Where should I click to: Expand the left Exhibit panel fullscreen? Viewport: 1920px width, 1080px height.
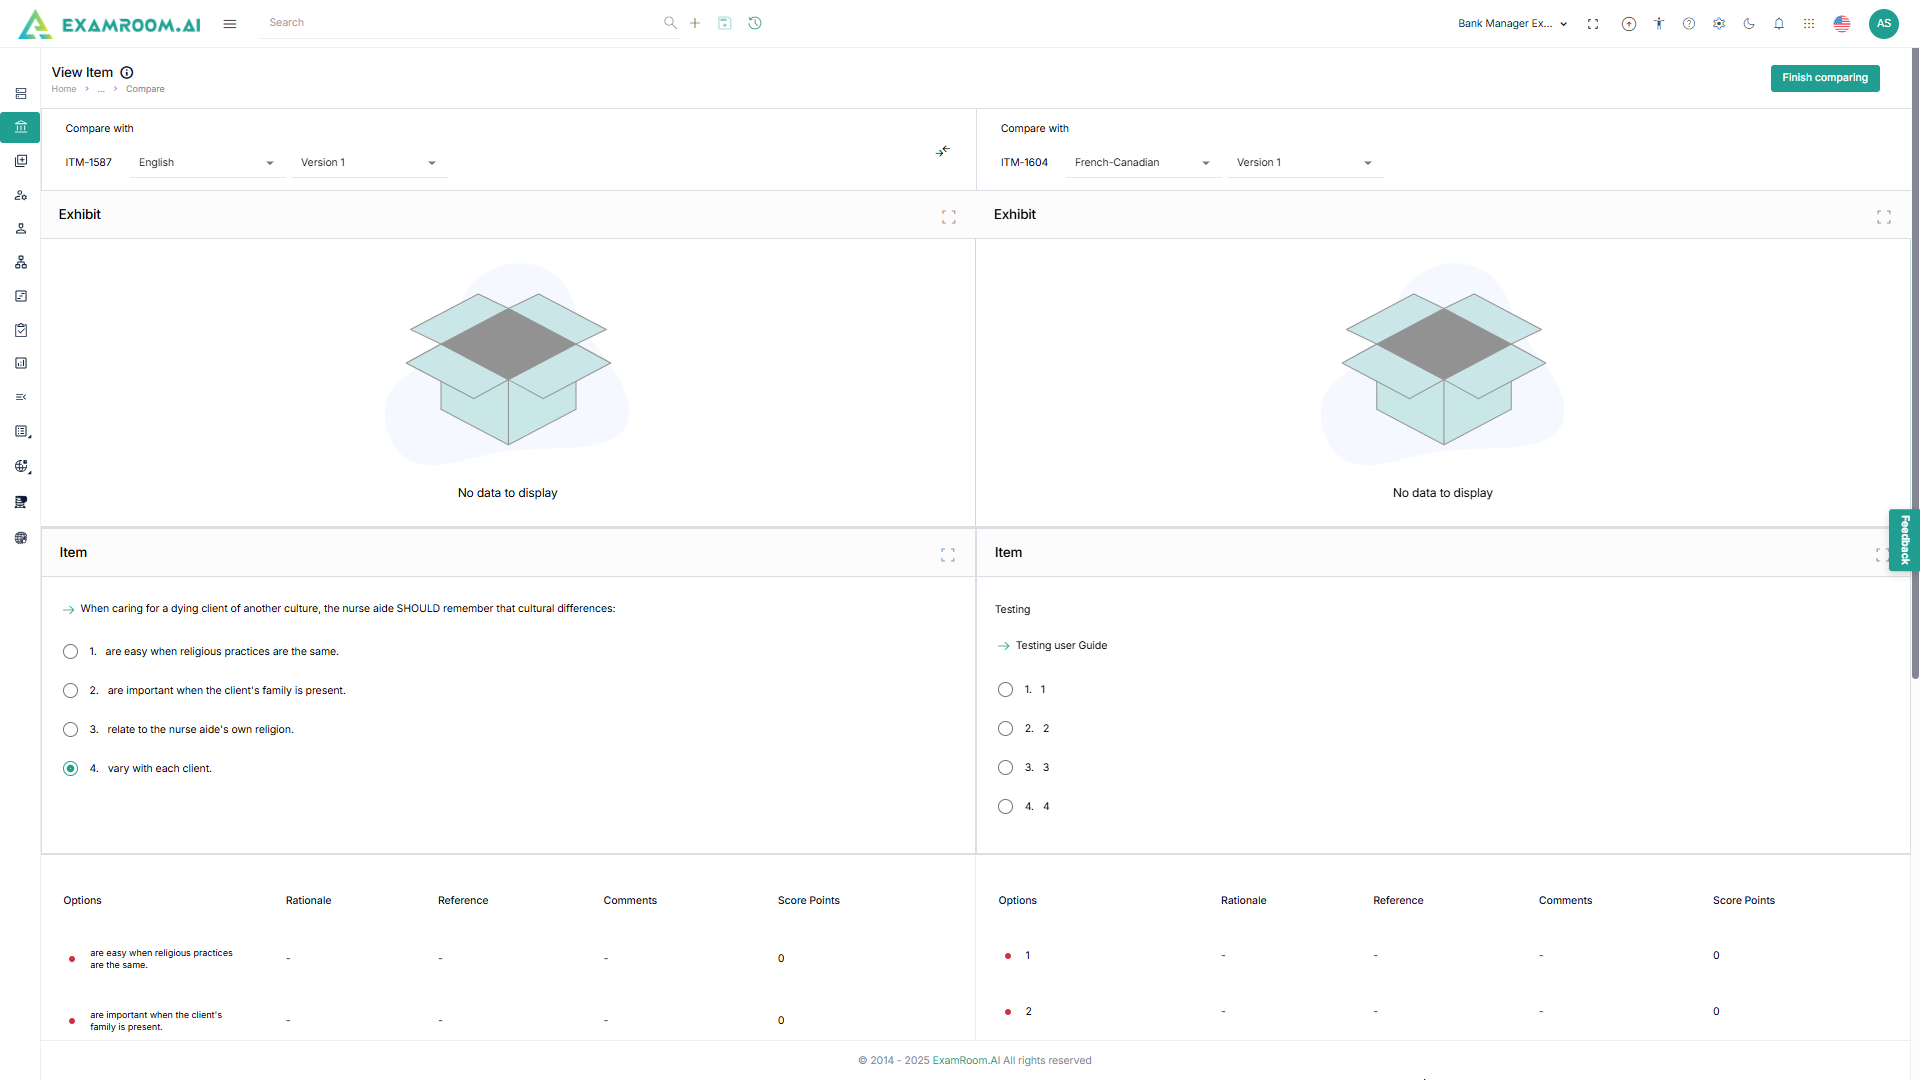click(948, 217)
